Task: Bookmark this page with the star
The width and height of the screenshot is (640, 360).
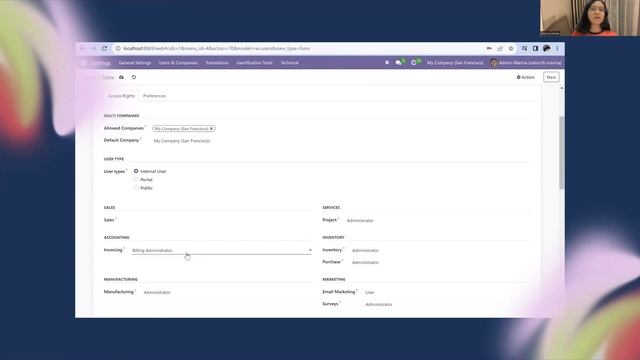Action: click(511, 48)
